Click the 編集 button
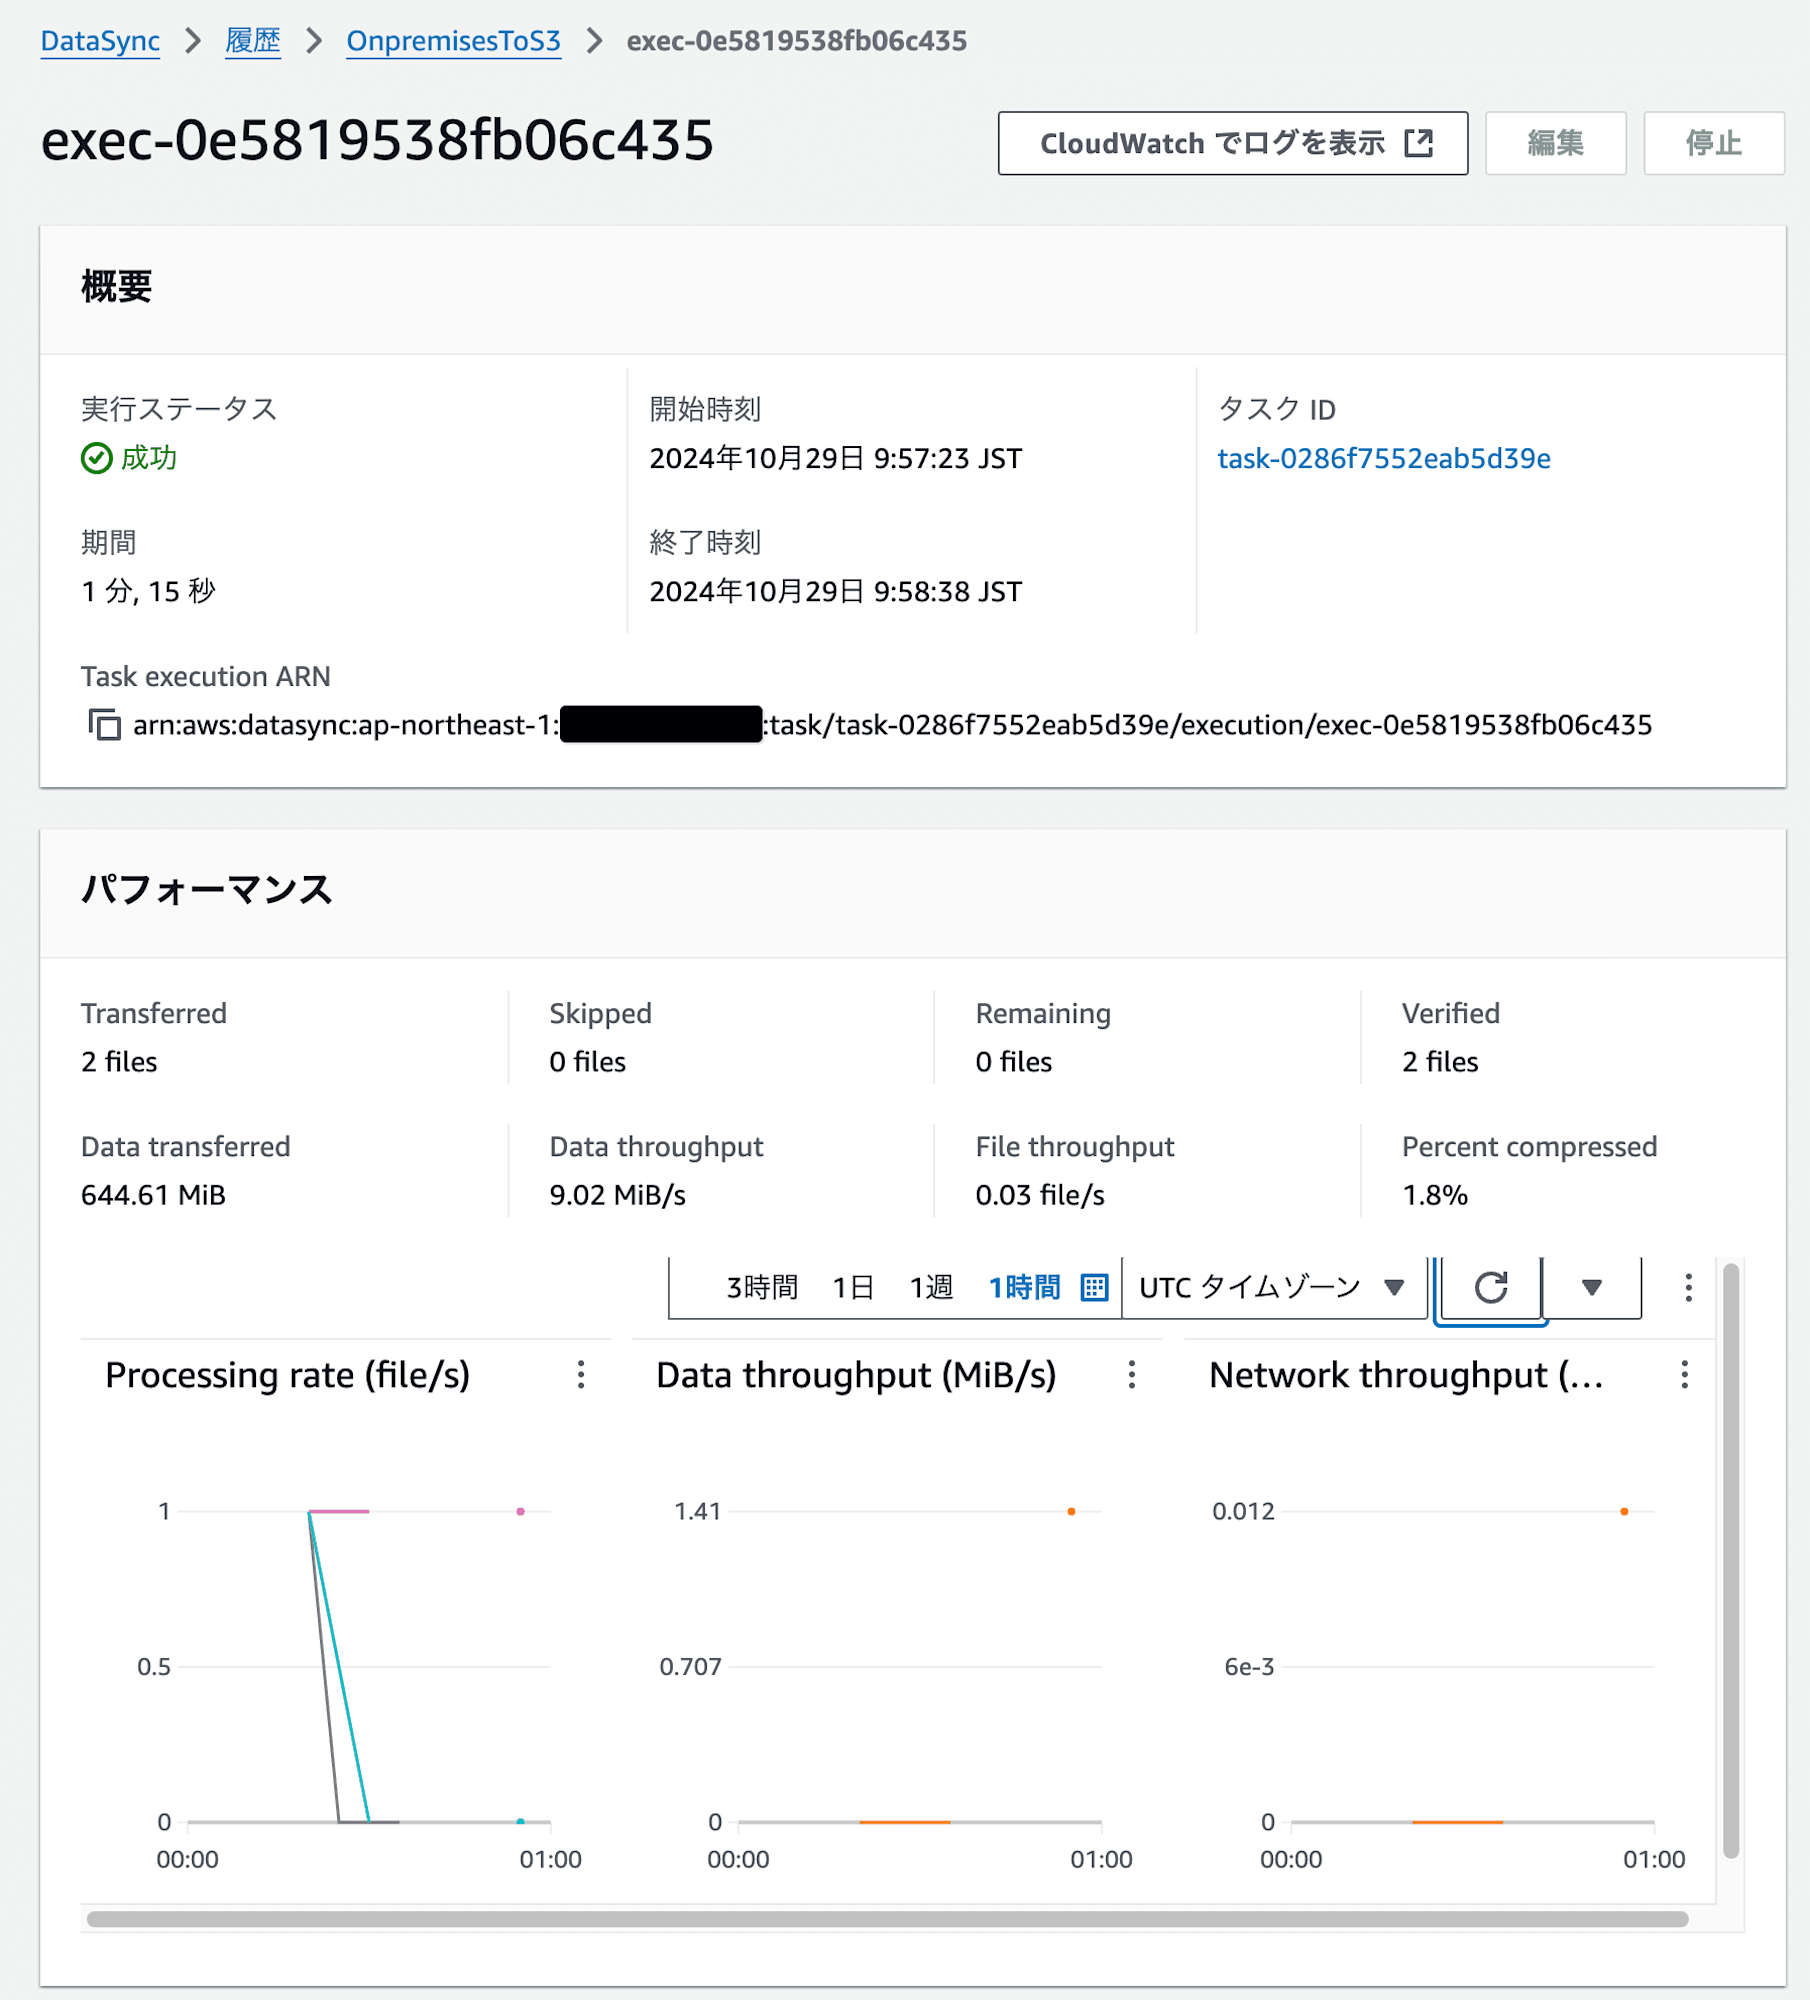The width and height of the screenshot is (1810, 2000). click(x=1555, y=143)
